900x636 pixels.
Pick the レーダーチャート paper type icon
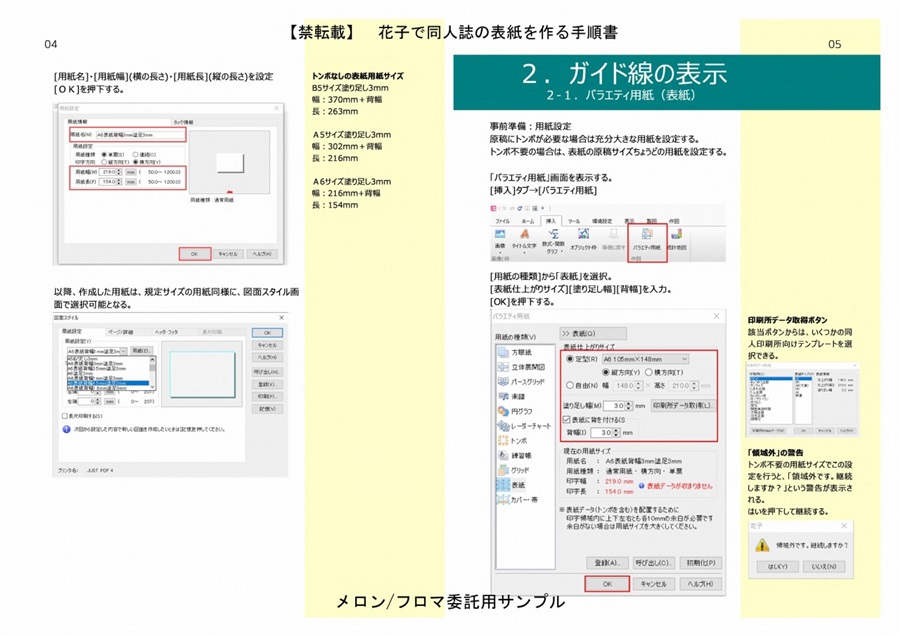click(x=503, y=426)
